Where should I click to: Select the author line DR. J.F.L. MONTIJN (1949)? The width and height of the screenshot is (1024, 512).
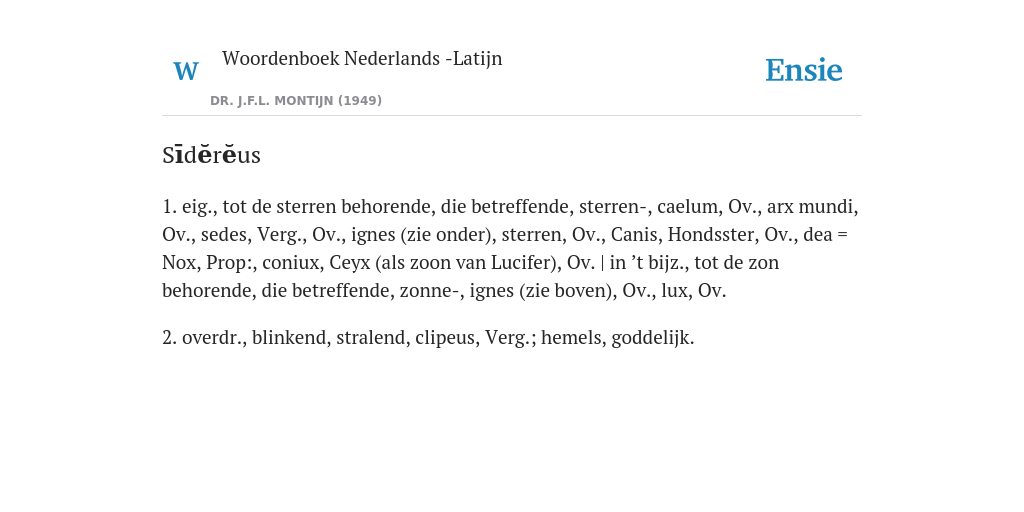[x=296, y=101]
